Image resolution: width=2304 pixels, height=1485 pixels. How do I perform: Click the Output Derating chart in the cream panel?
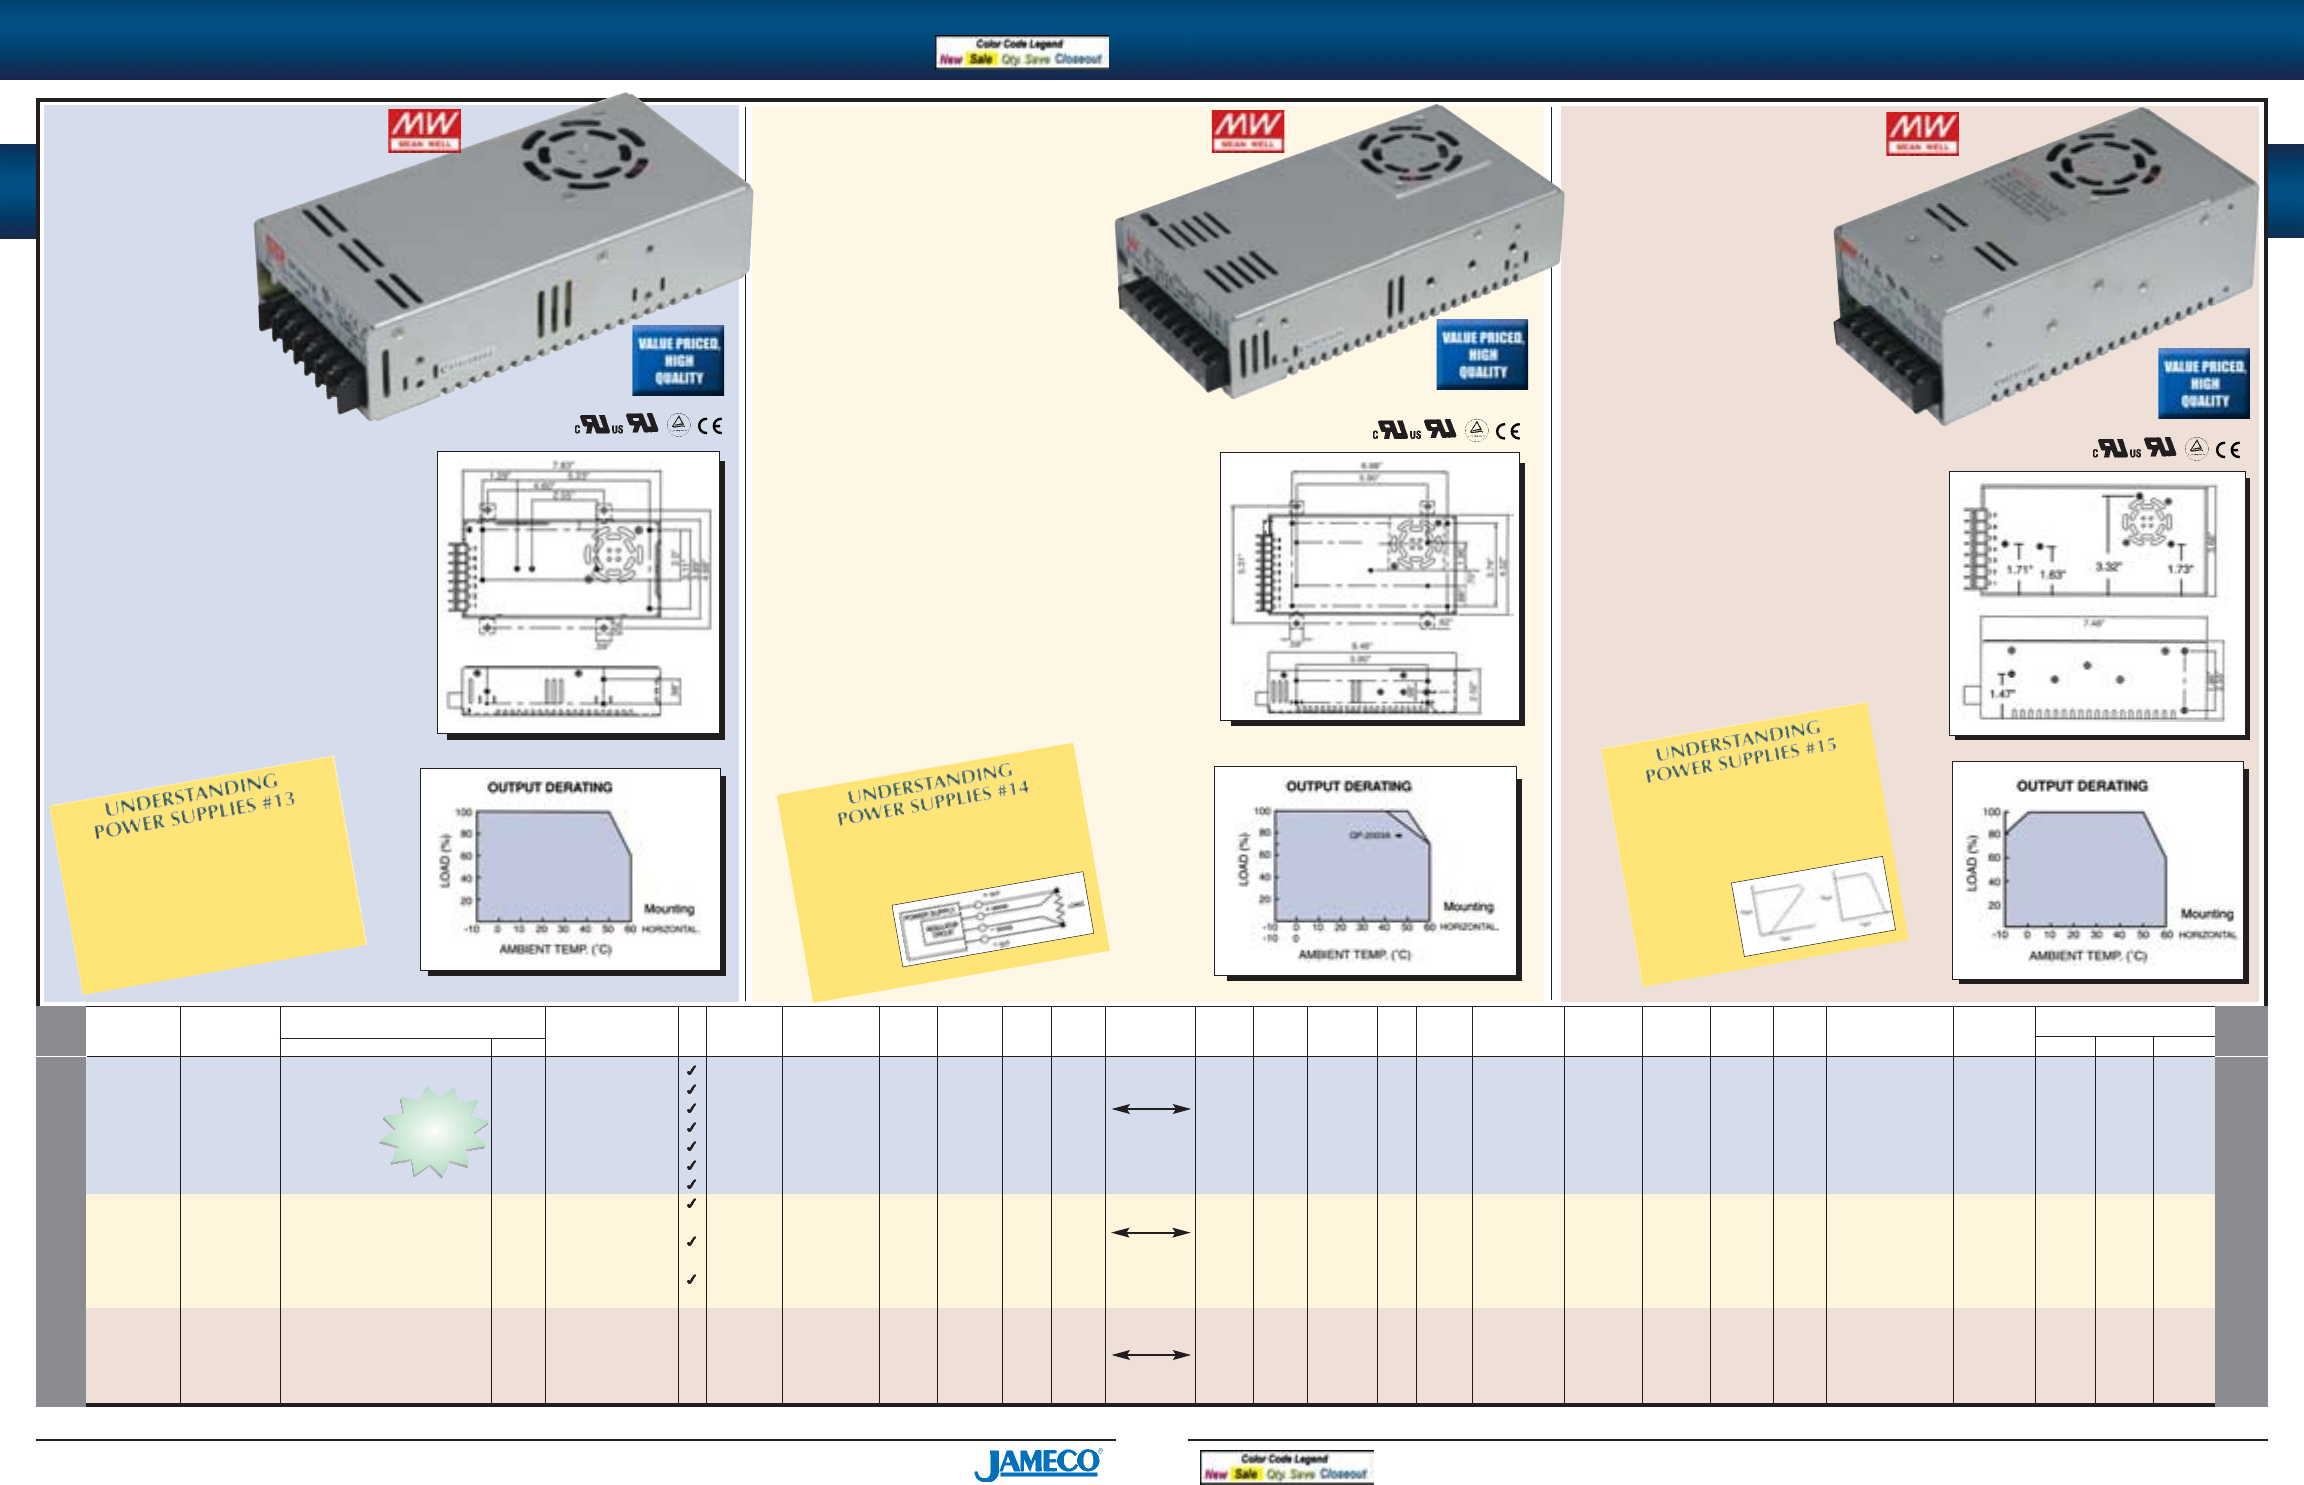1365,870
